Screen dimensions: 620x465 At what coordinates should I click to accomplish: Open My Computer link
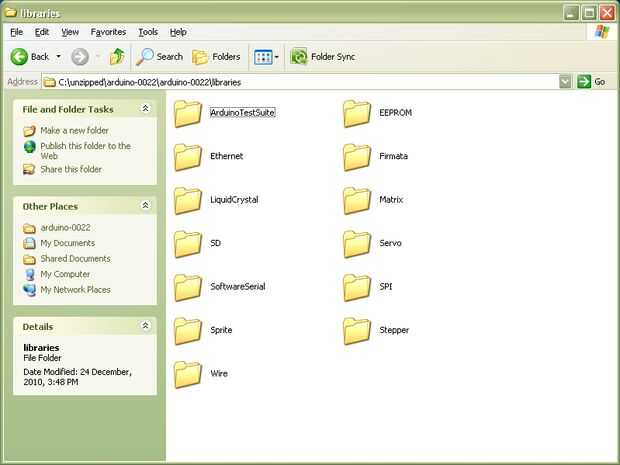[x=65, y=274]
